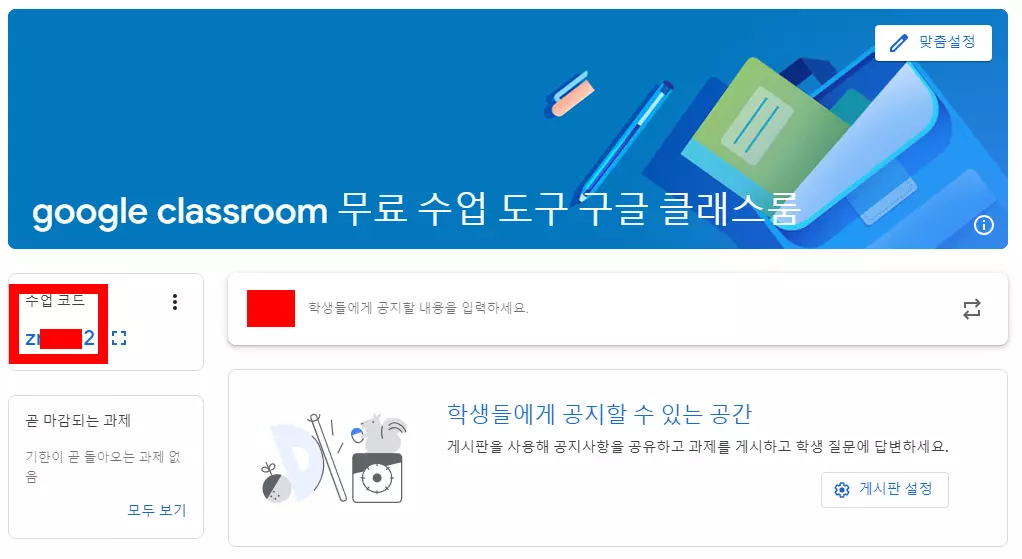Click the blue class code text
The height and width of the screenshot is (559, 1022).
click(x=60, y=338)
